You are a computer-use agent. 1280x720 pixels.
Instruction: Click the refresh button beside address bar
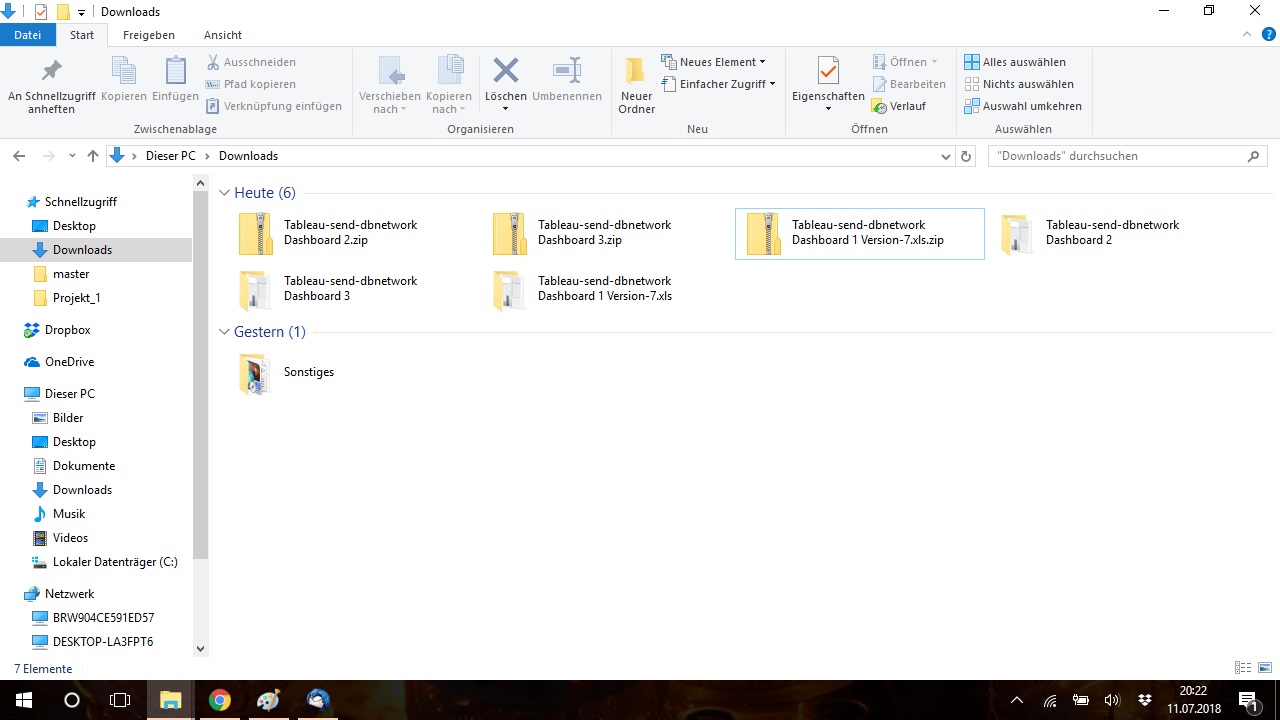(966, 156)
